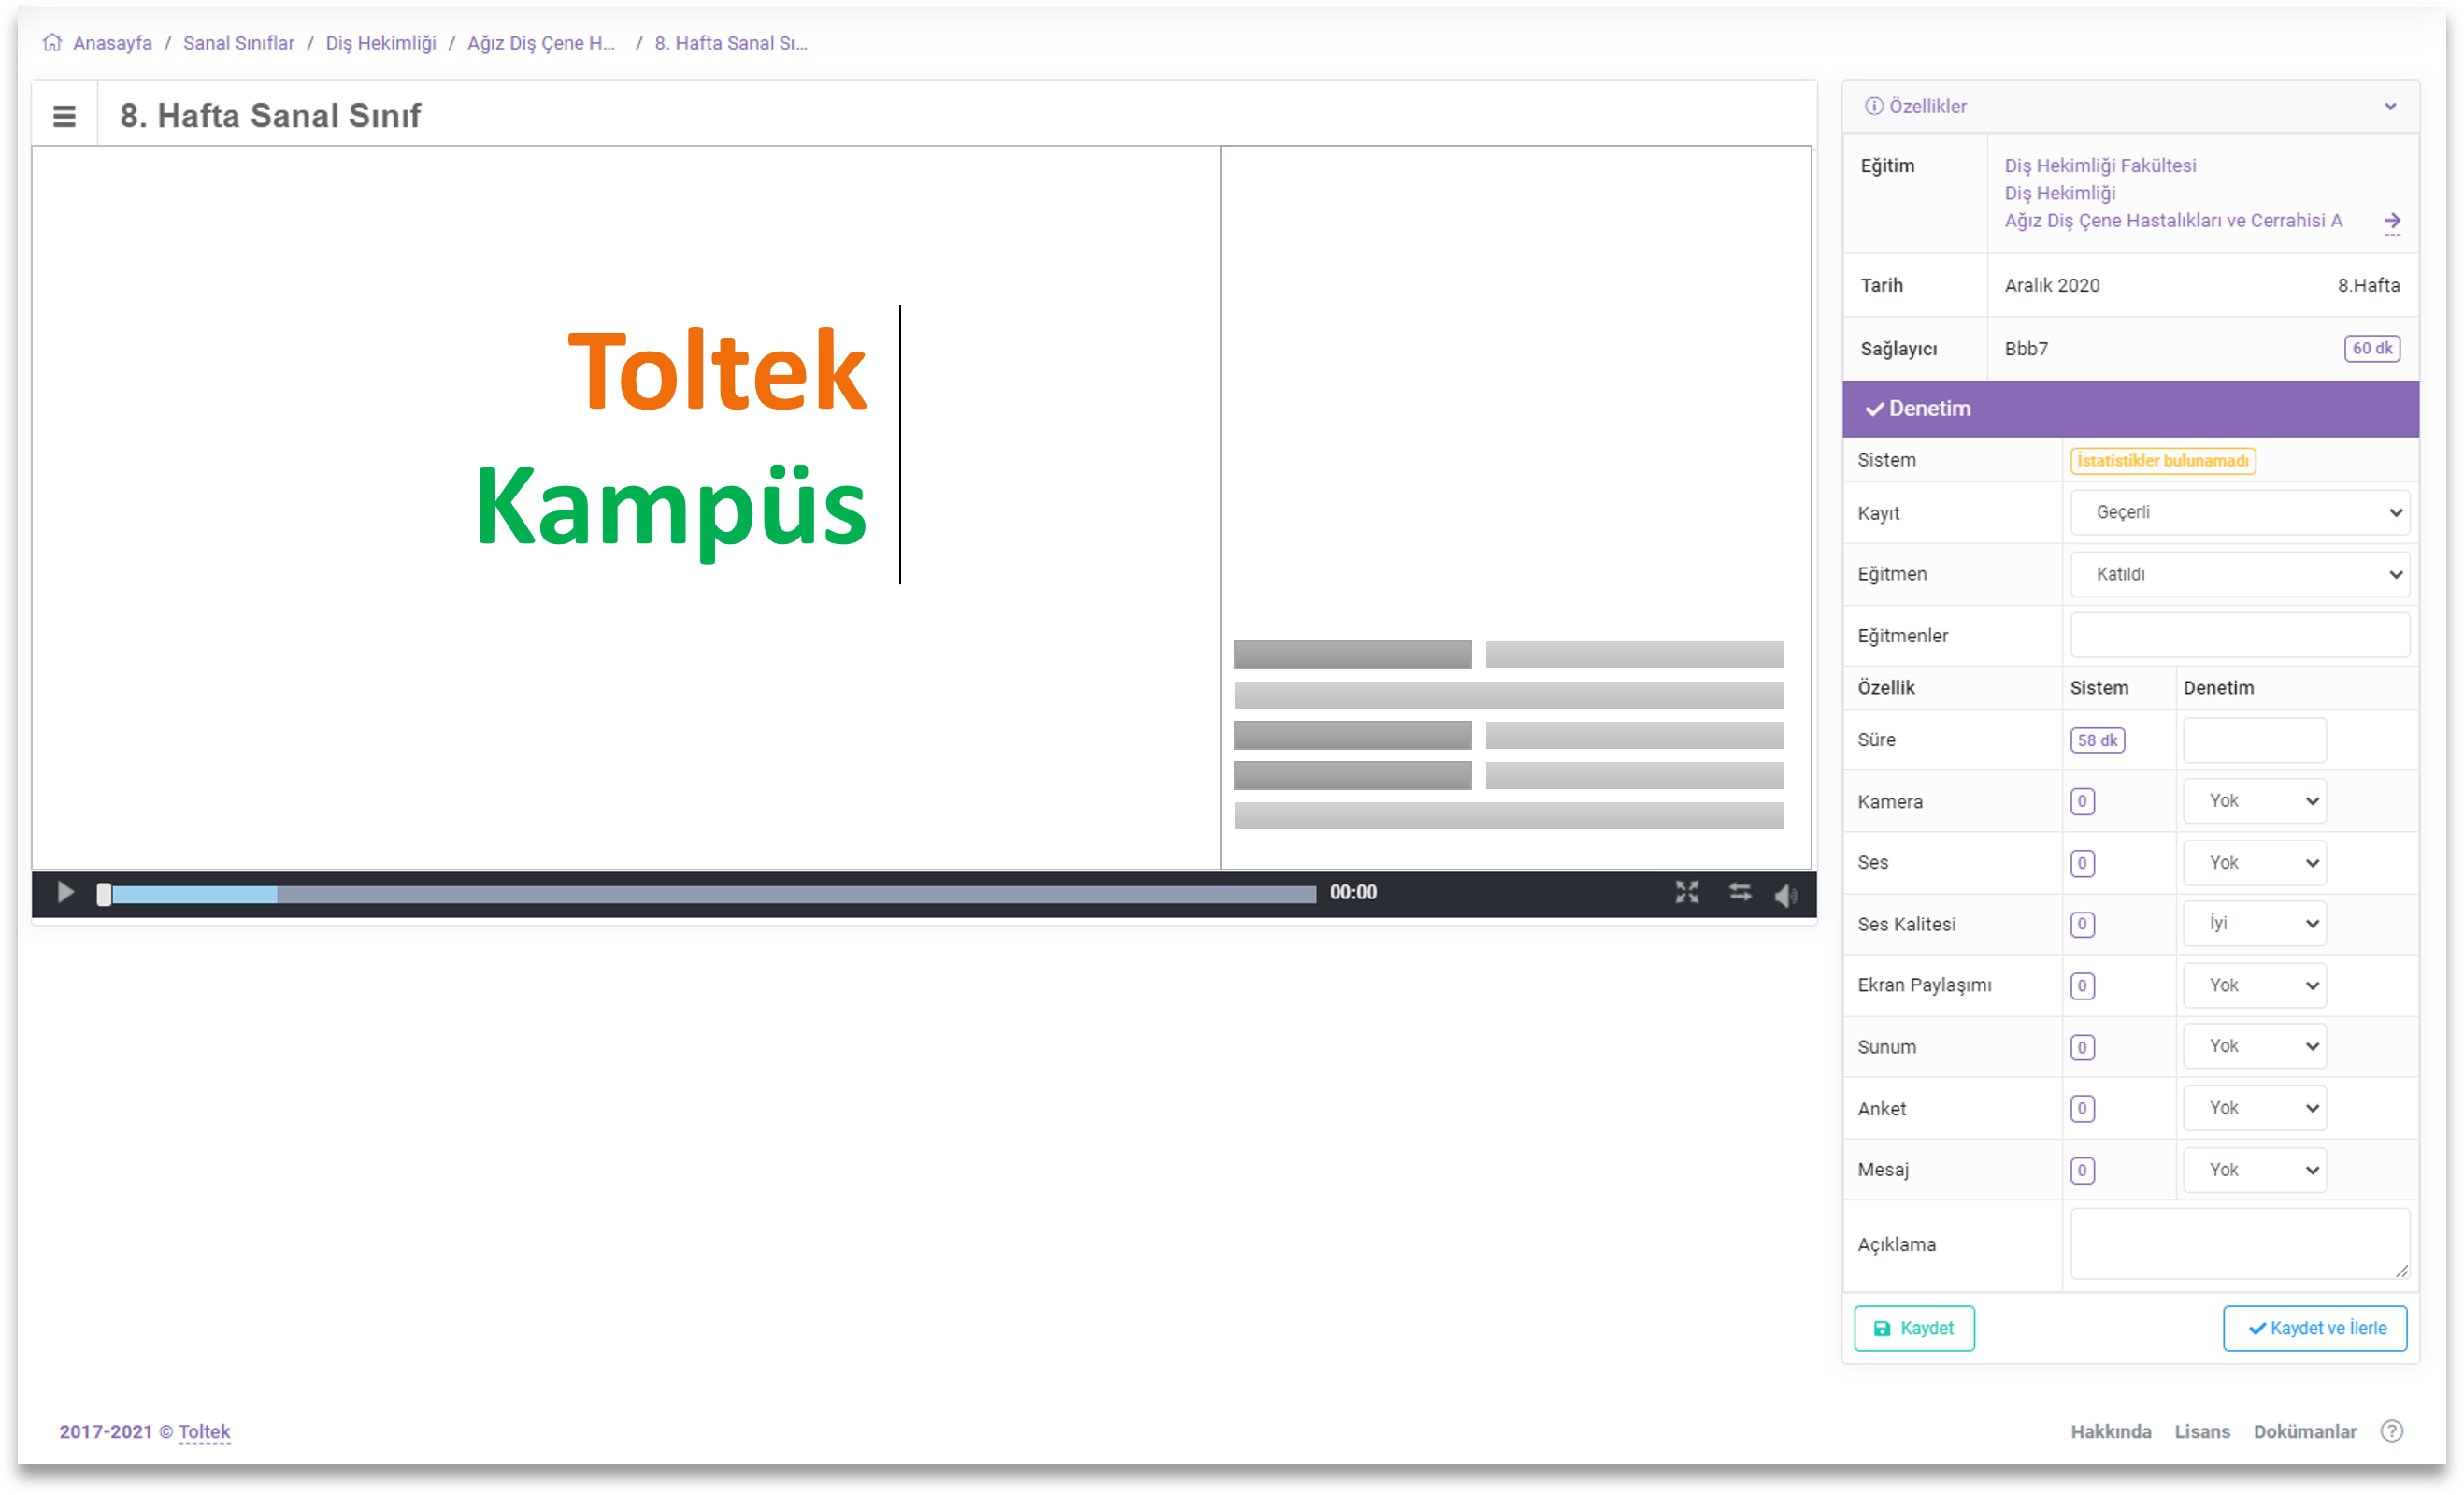Open the Kayıt dropdown
The image size is (2464, 1495).
pyautogui.click(x=2239, y=513)
